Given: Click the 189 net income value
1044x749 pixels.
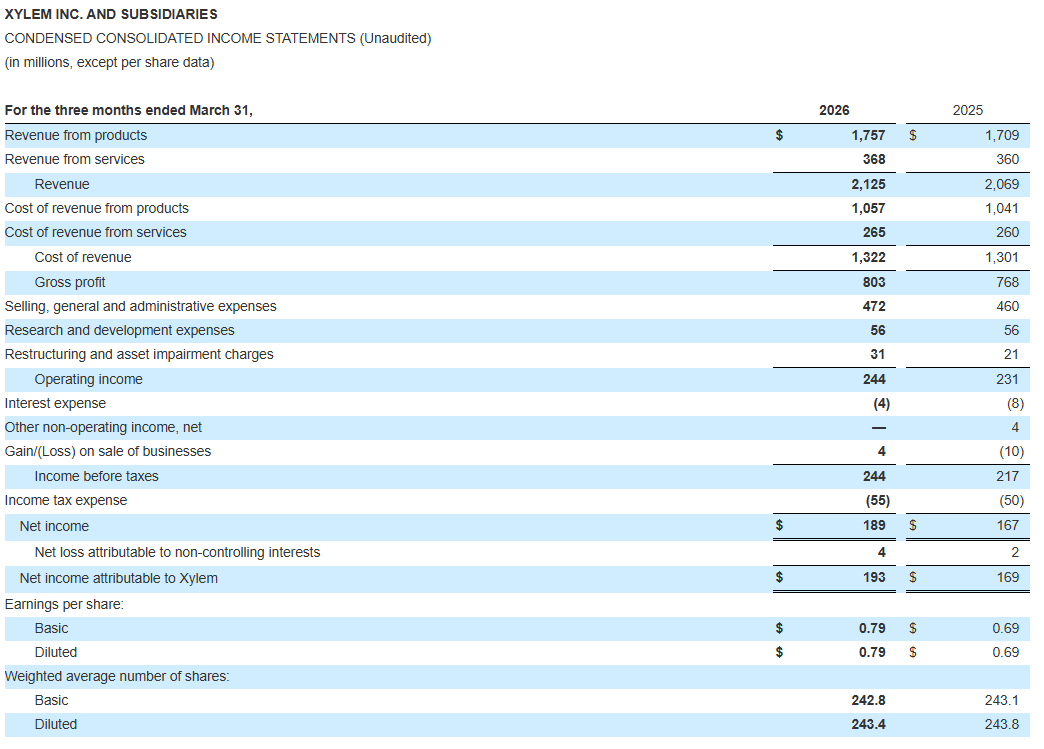Looking at the screenshot, I should click(x=874, y=525).
